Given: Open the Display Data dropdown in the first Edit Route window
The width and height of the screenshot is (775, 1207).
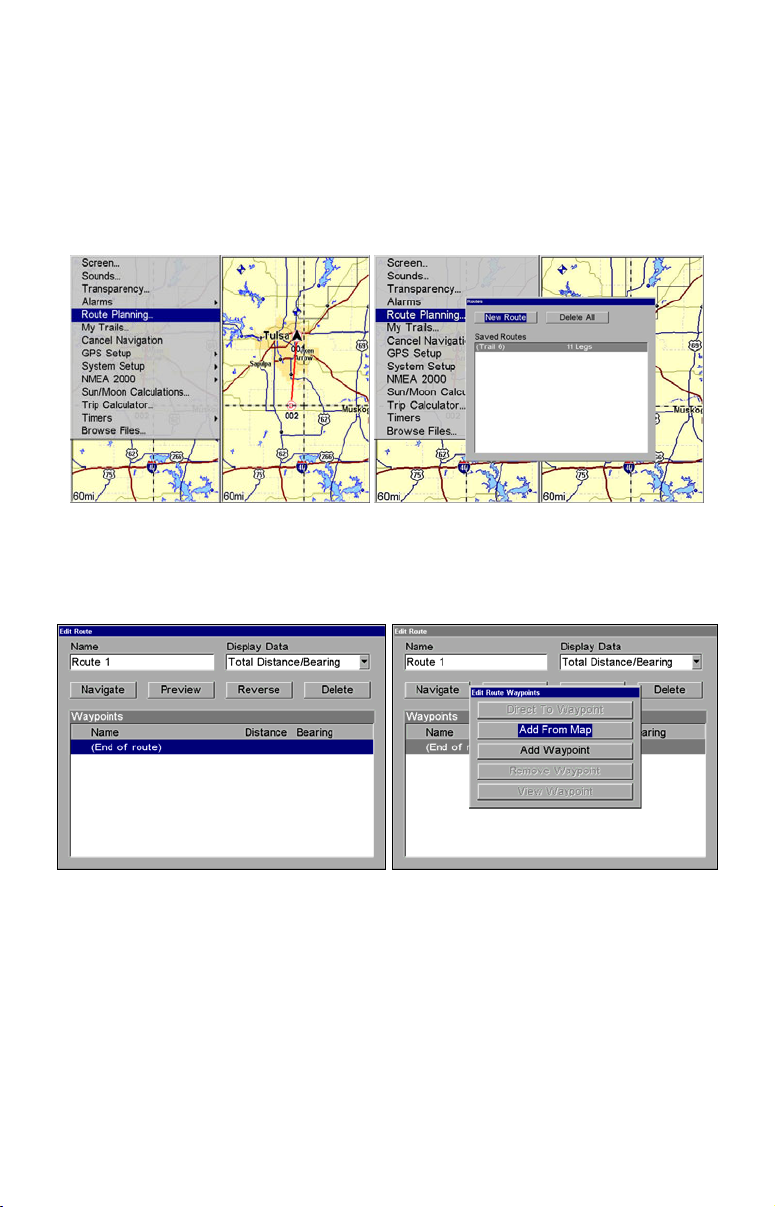Looking at the screenshot, I should click(366, 662).
